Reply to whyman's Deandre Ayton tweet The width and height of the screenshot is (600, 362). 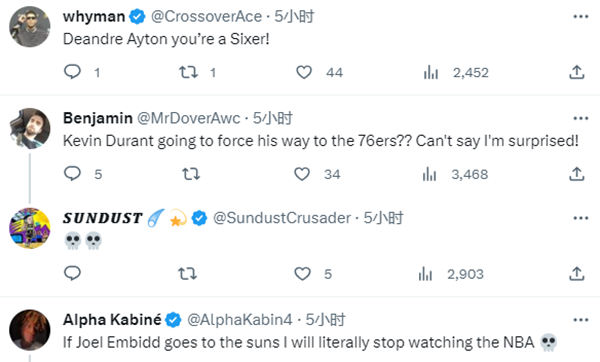click(x=72, y=72)
